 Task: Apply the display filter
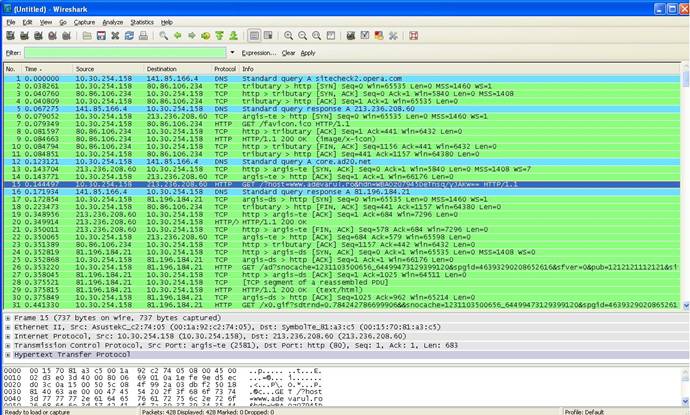click(x=308, y=53)
